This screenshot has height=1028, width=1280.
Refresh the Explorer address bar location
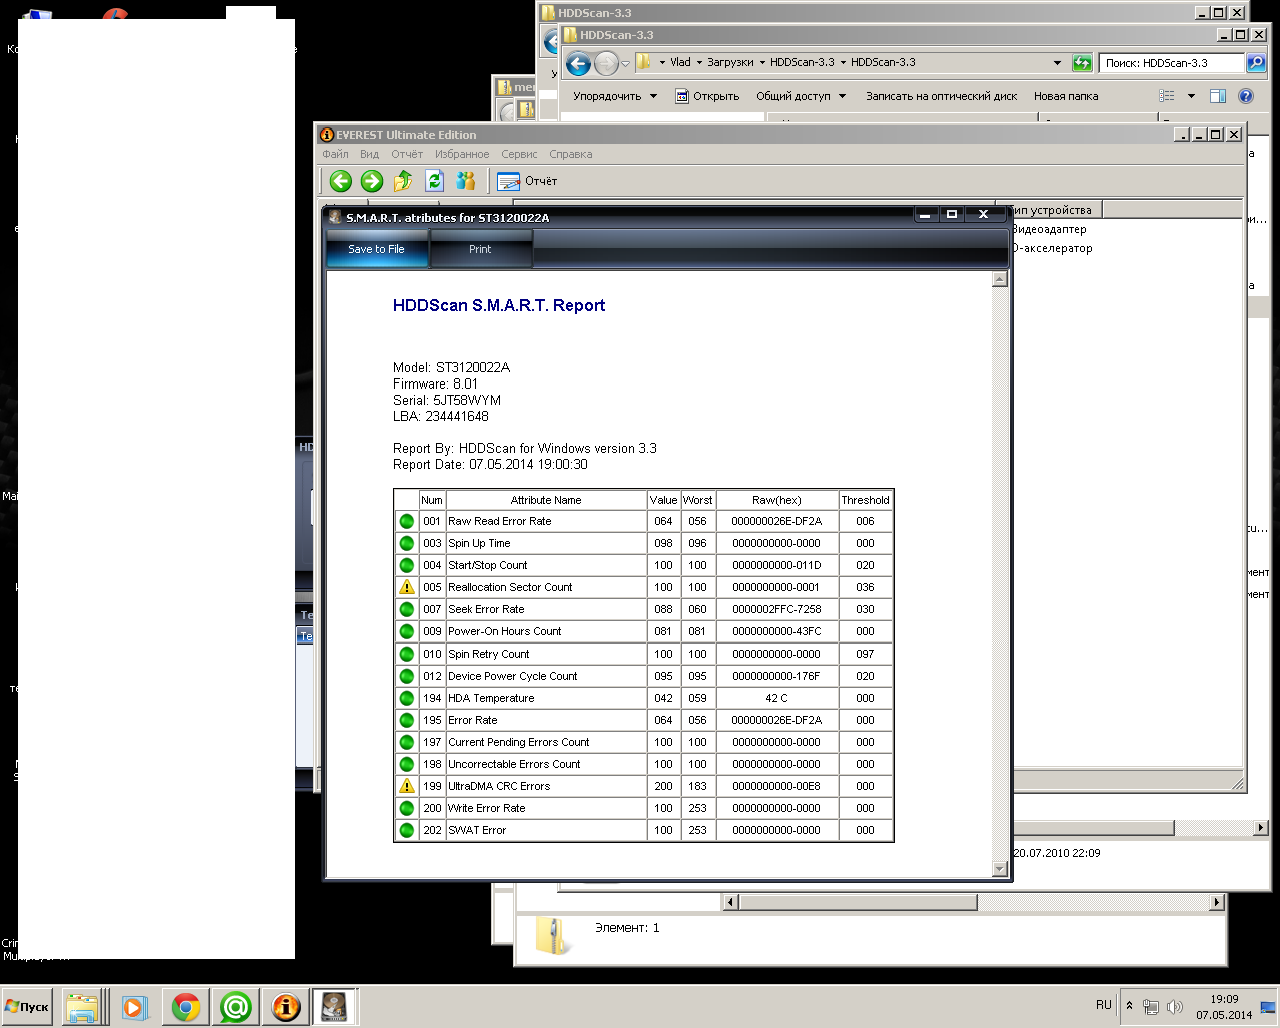click(x=1082, y=63)
